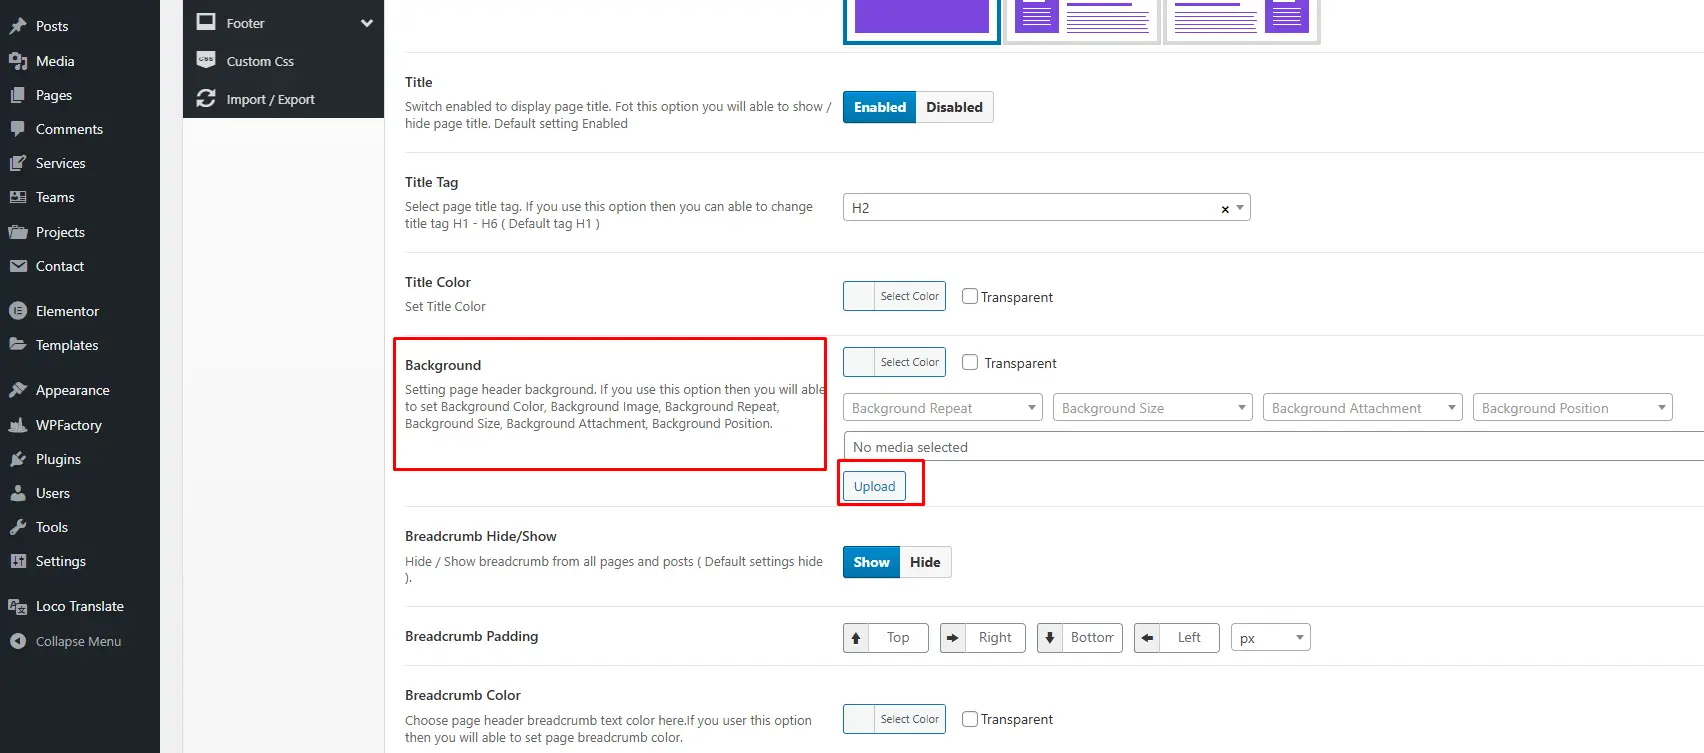Screen dimensions: 1704x753
Task: Click the Top padding input field
Action: 898,637
